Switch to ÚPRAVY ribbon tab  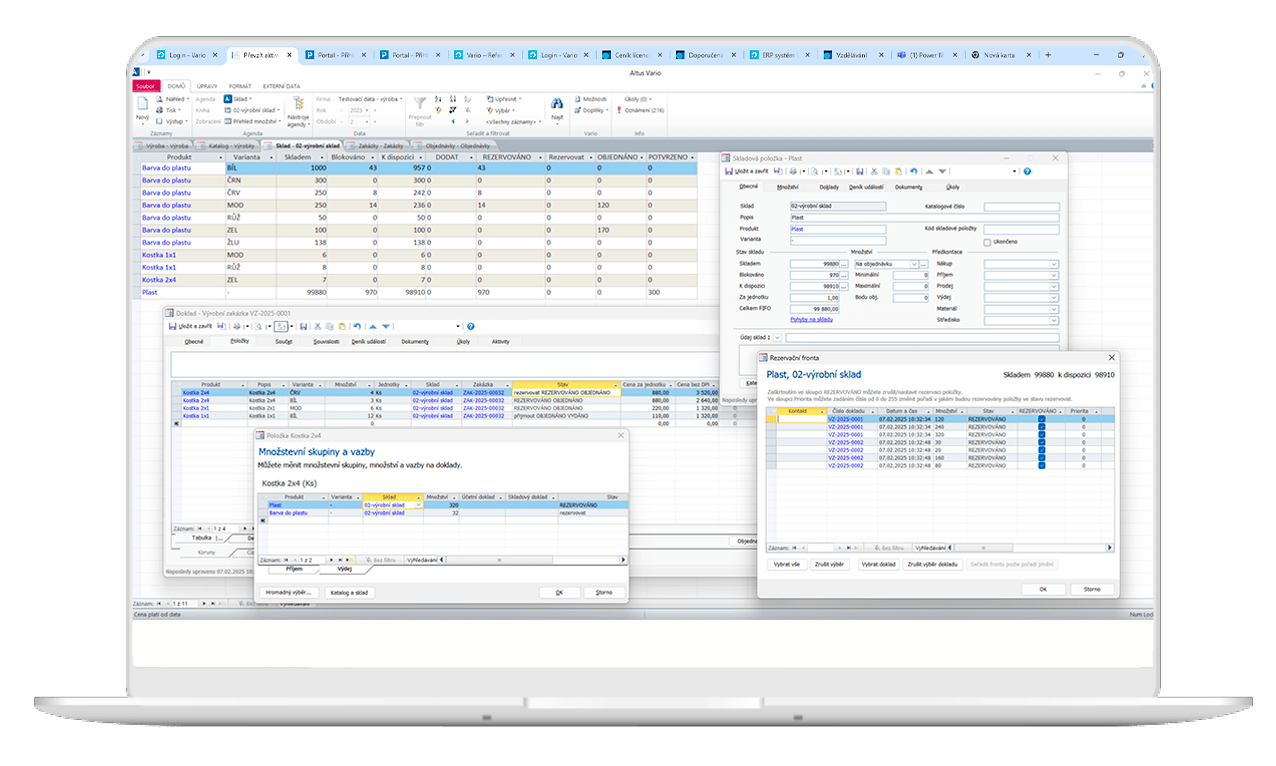click(x=207, y=86)
